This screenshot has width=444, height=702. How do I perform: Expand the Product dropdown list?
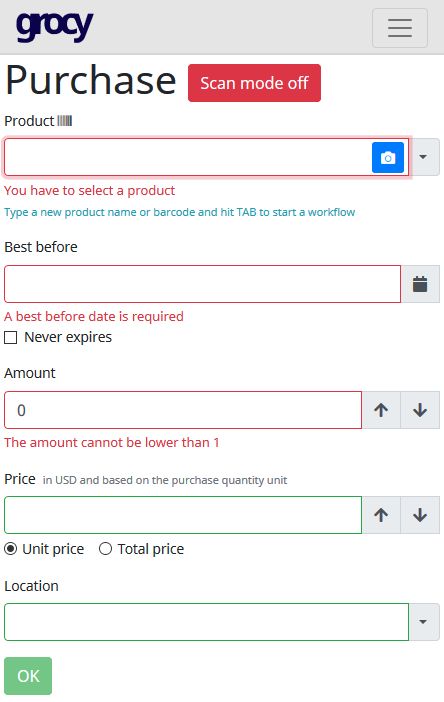point(423,157)
